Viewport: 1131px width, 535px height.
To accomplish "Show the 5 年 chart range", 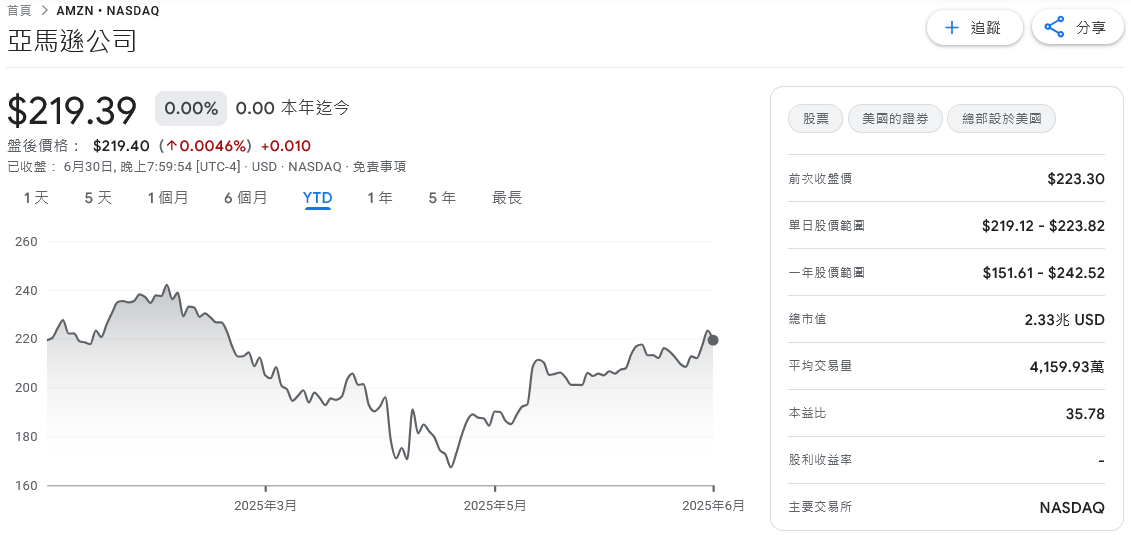I will click(x=442, y=198).
